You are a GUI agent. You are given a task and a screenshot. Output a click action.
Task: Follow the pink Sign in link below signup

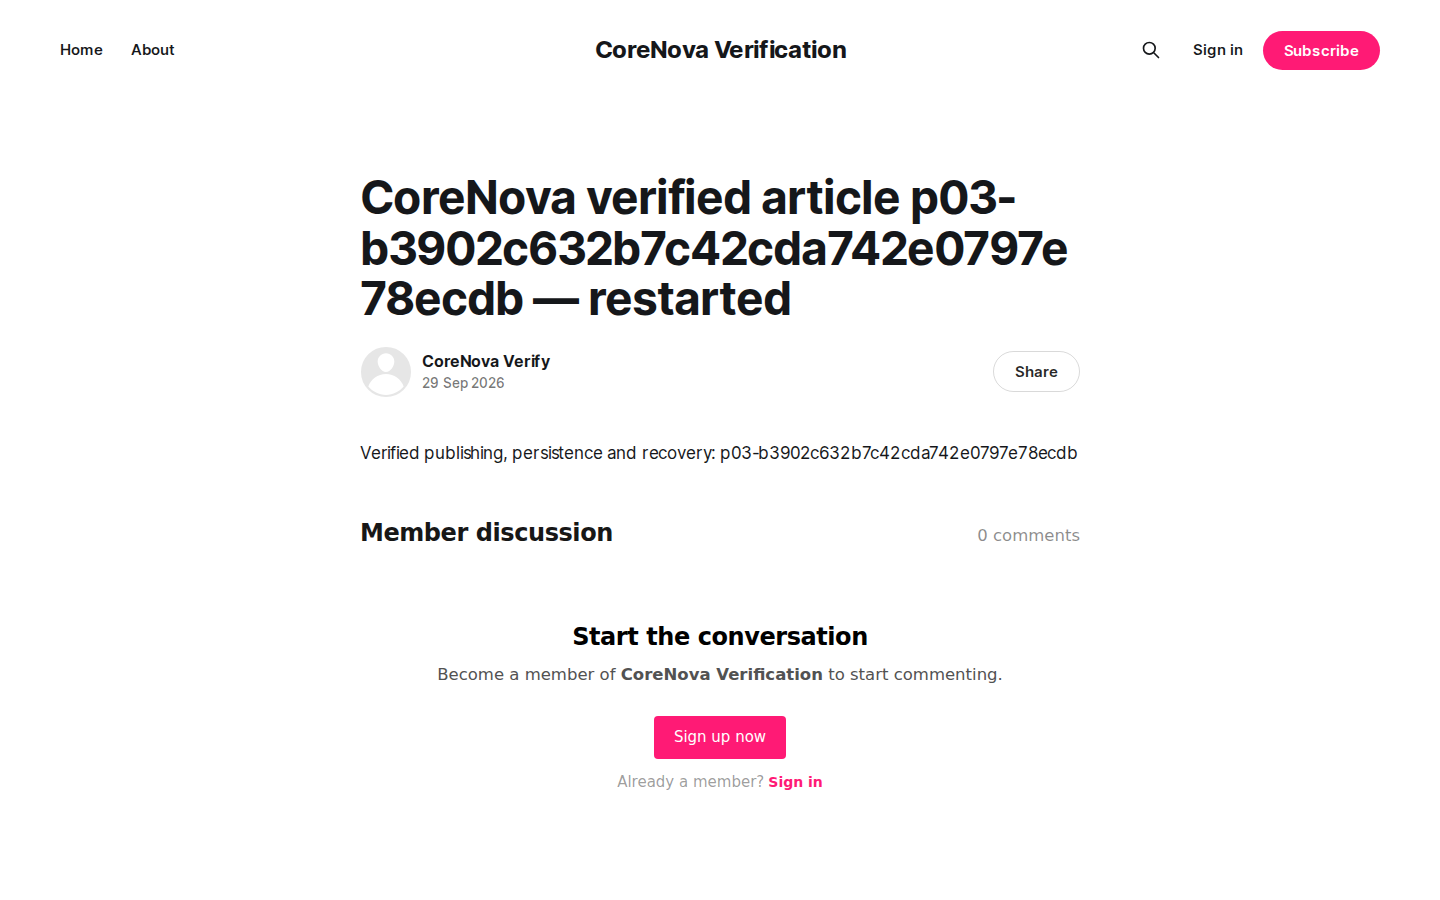pos(795,782)
